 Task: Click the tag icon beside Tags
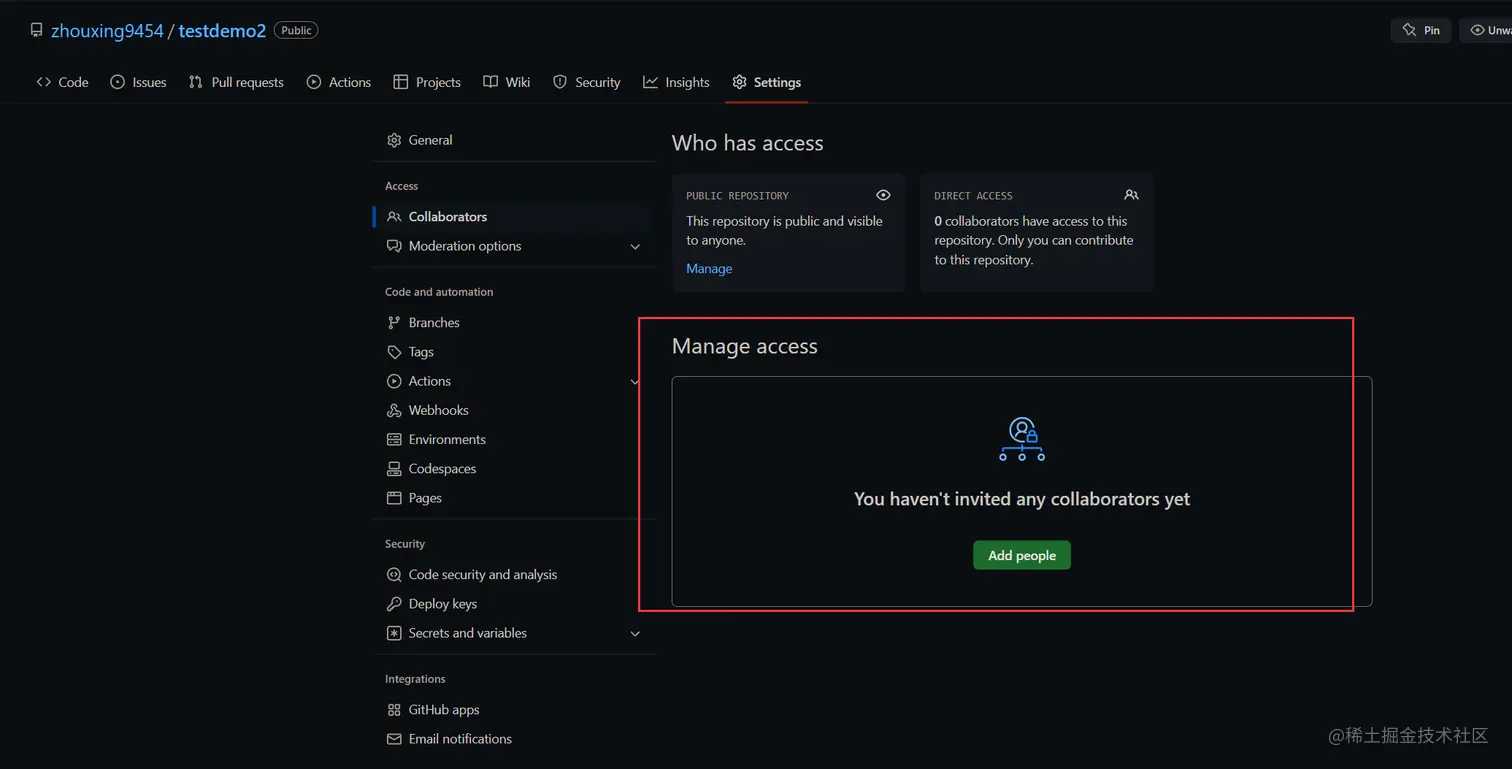(x=394, y=352)
